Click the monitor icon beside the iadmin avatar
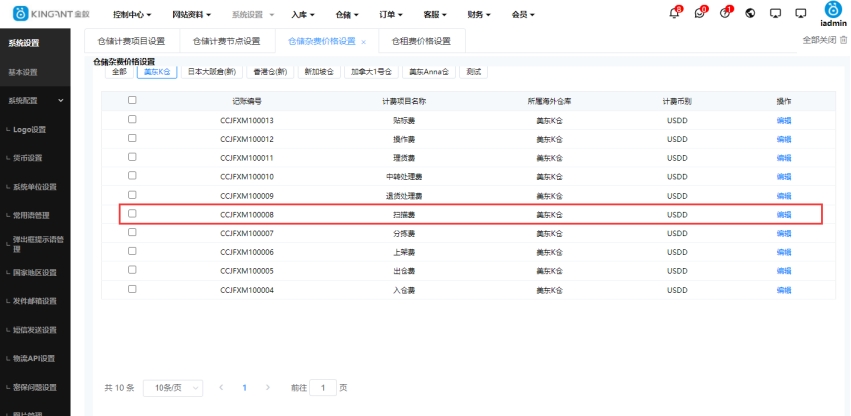The width and height of the screenshot is (851, 416). (801, 13)
